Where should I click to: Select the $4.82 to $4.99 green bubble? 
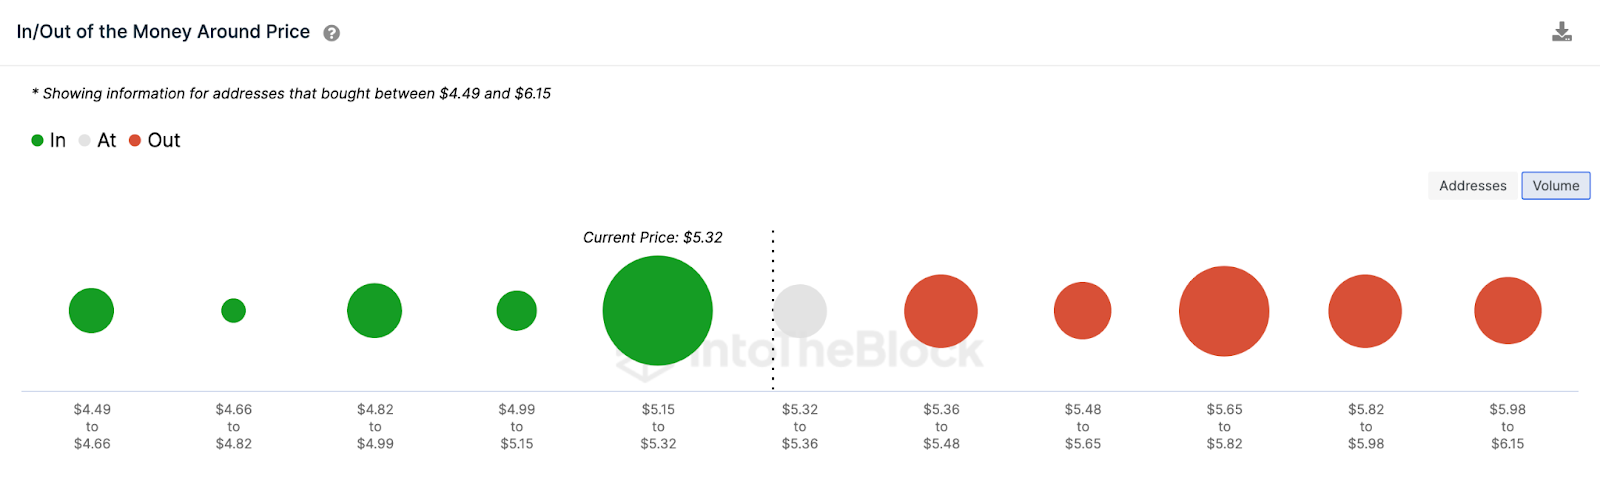tap(374, 311)
